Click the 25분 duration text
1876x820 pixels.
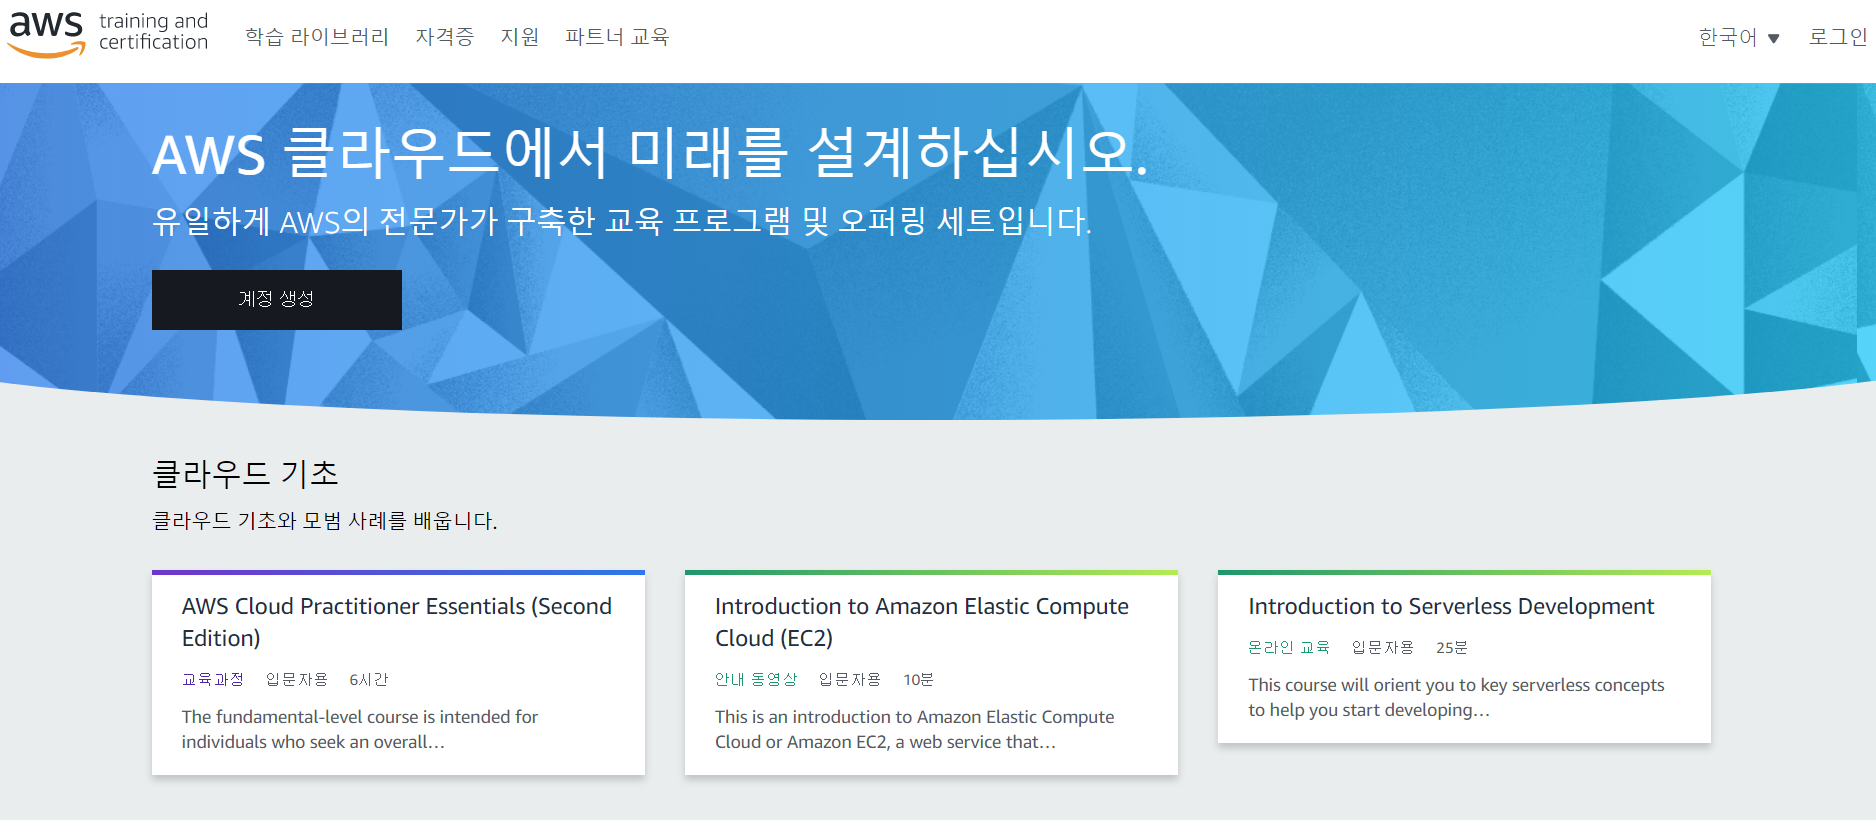pyautogui.click(x=1452, y=647)
